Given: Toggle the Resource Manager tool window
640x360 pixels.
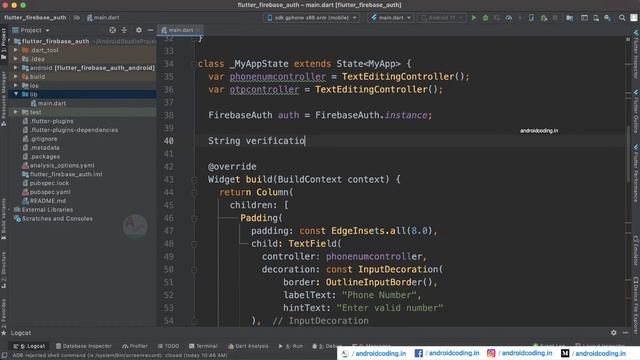Looking at the screenshot, I should point(4,98).
